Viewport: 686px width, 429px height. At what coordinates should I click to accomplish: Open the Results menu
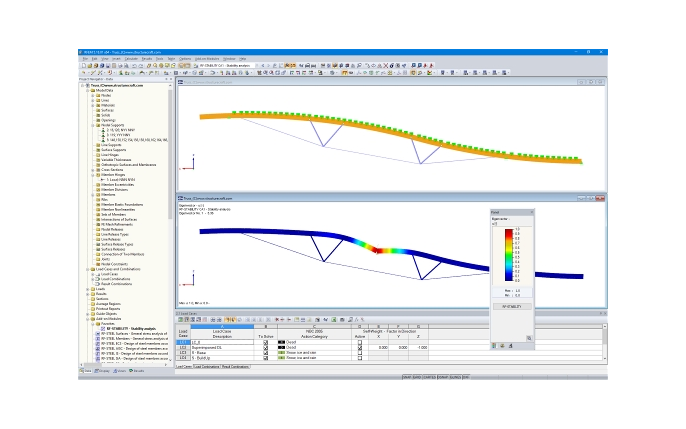point(147,59)
